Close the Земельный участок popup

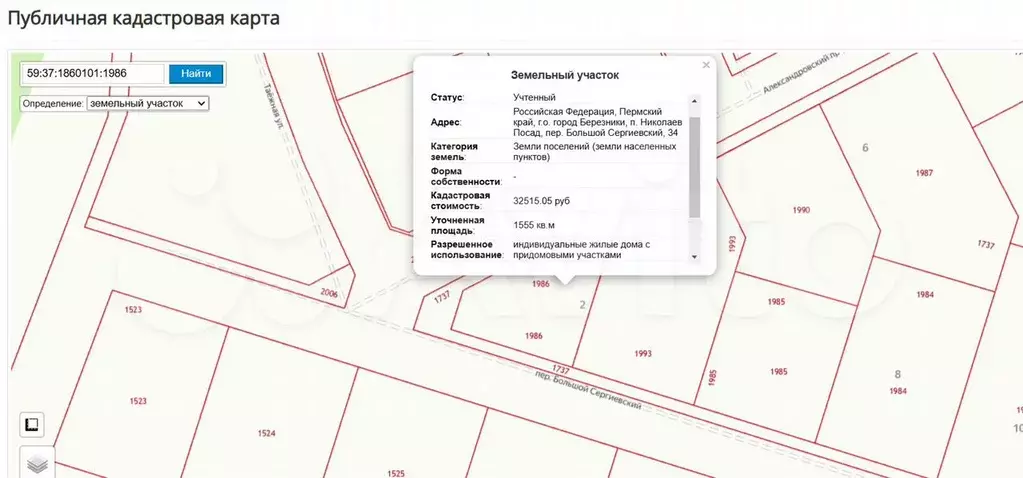click(706, 65)
